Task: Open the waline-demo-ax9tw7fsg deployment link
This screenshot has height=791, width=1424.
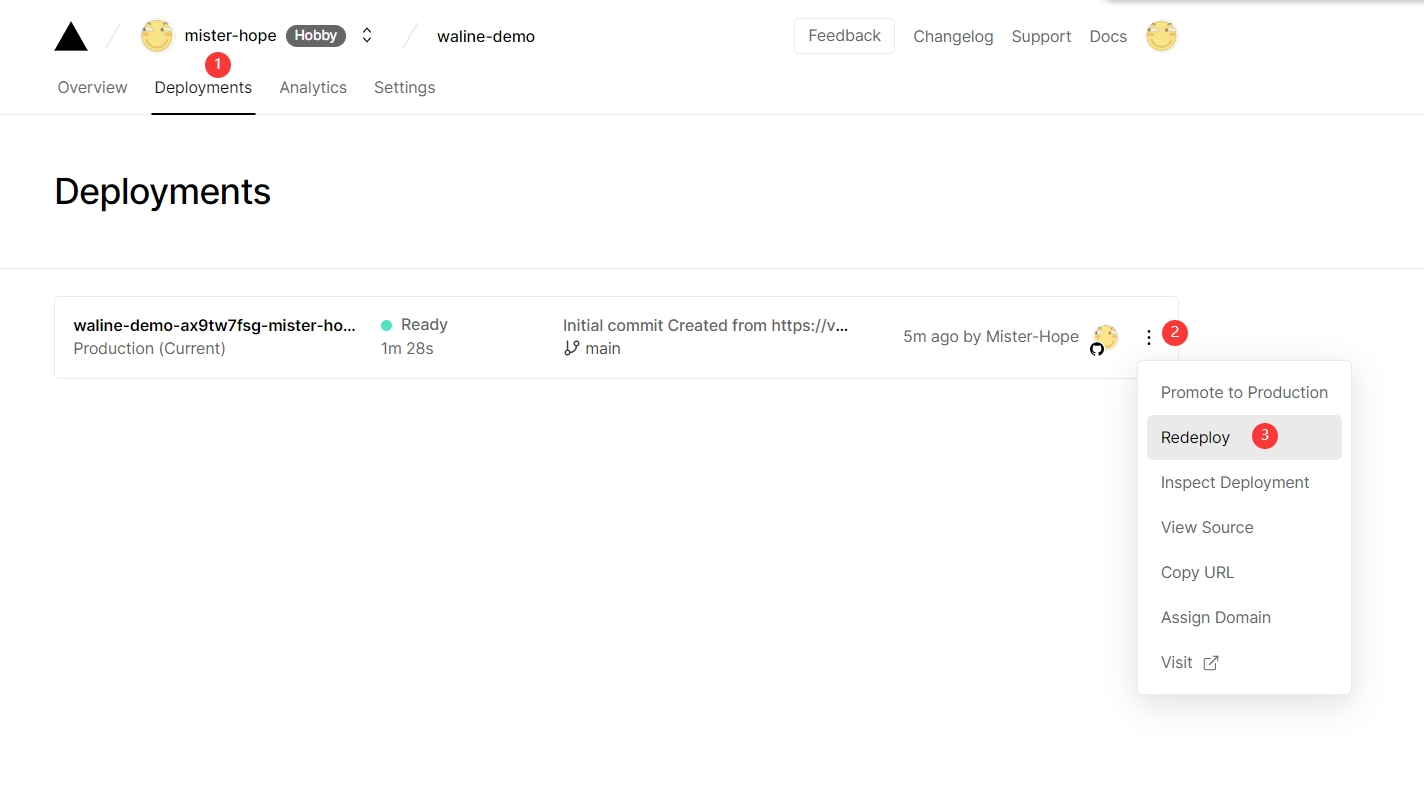Action: click(x=214, y=326)
